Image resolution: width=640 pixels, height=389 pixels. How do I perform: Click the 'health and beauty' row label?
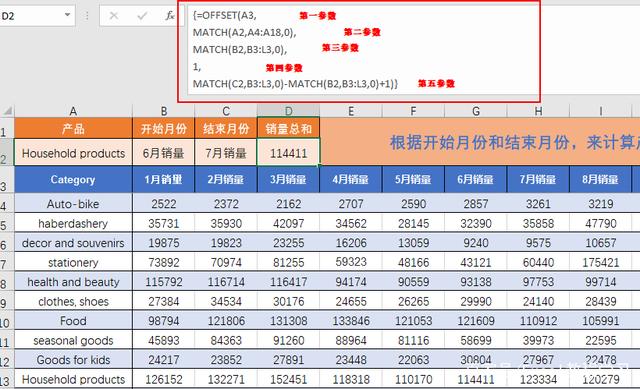click(x=73, y=282)
